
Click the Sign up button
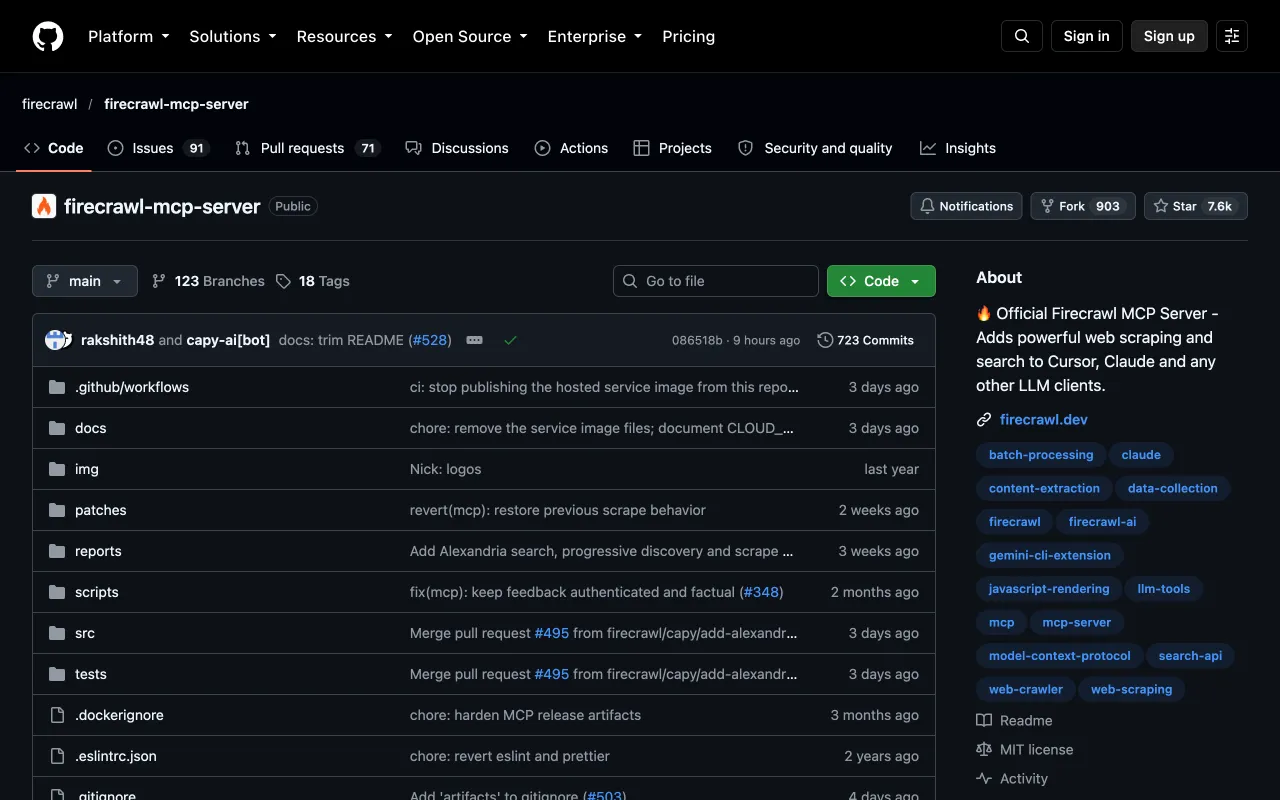tap(1169, 36)
